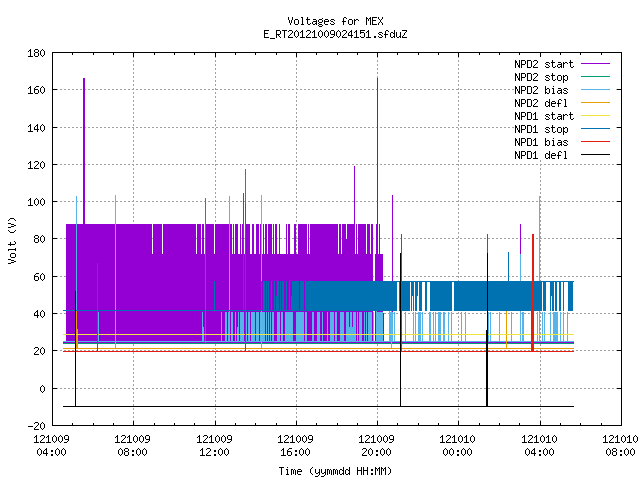Viewport: 640px width, 480px height.
Task: Click the purple NPD2 start legend line
Action: pos(595,64)
